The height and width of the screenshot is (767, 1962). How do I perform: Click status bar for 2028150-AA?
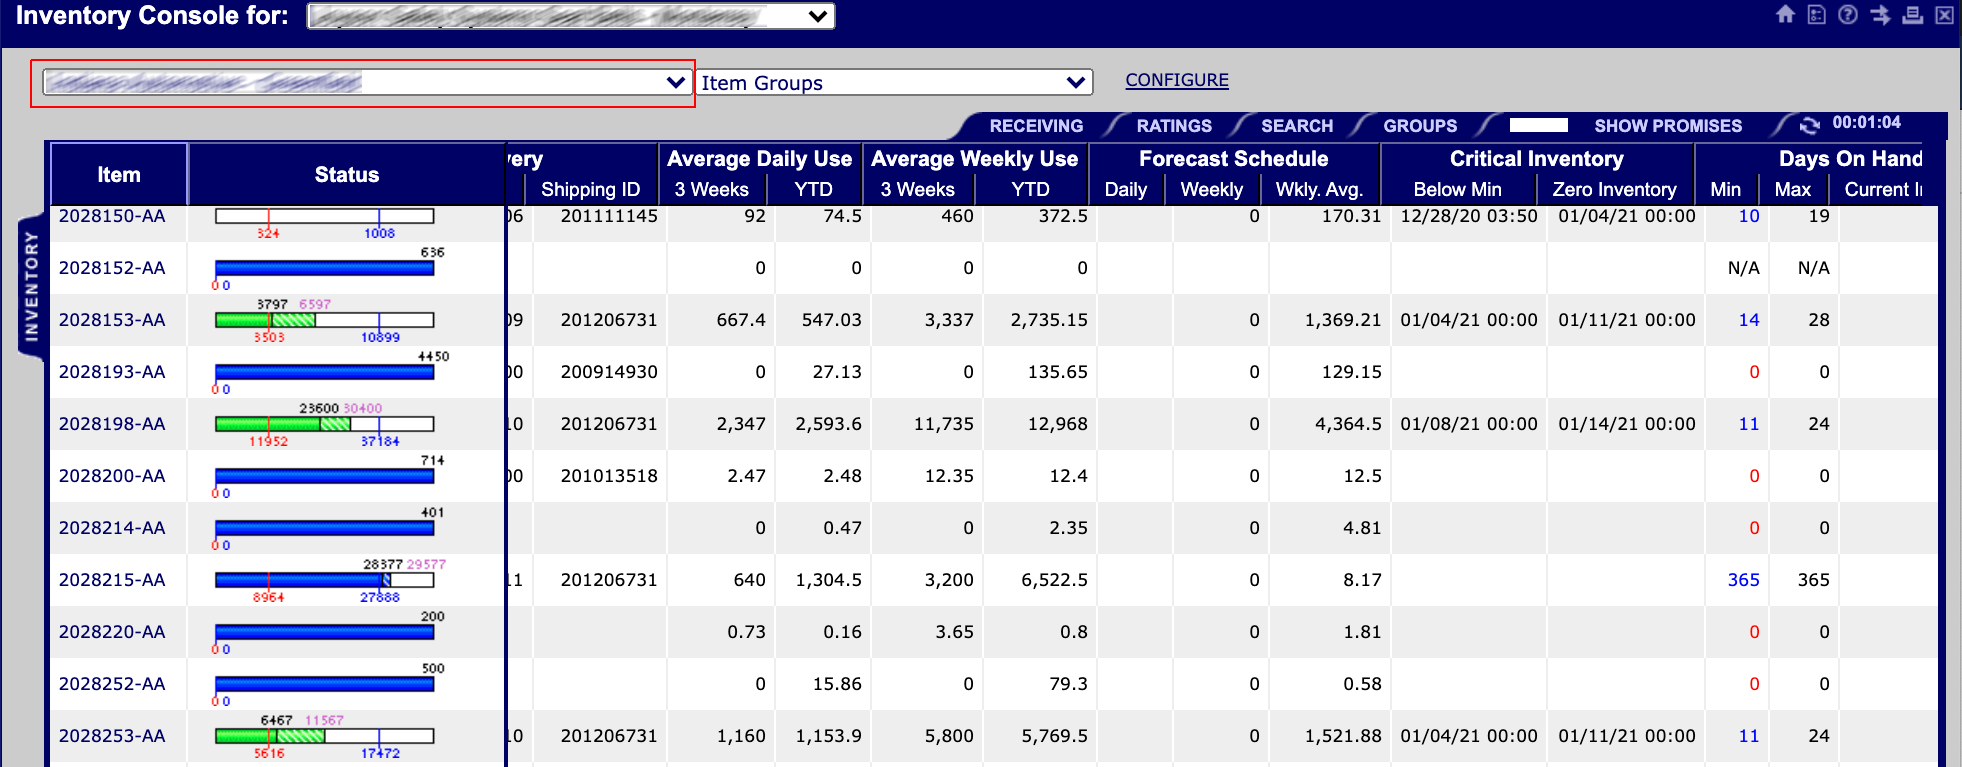point(325,216)
